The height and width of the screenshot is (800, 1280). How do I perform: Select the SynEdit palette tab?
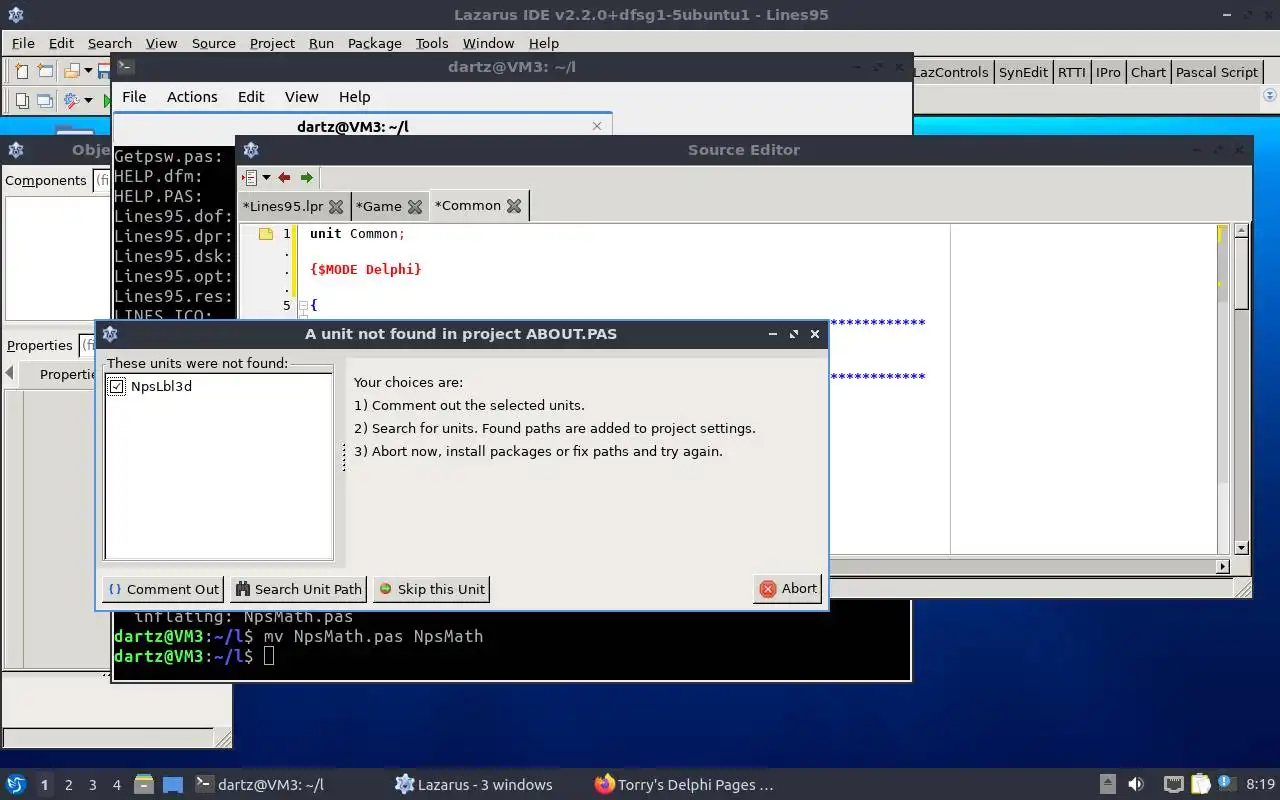click(1023, 72)
